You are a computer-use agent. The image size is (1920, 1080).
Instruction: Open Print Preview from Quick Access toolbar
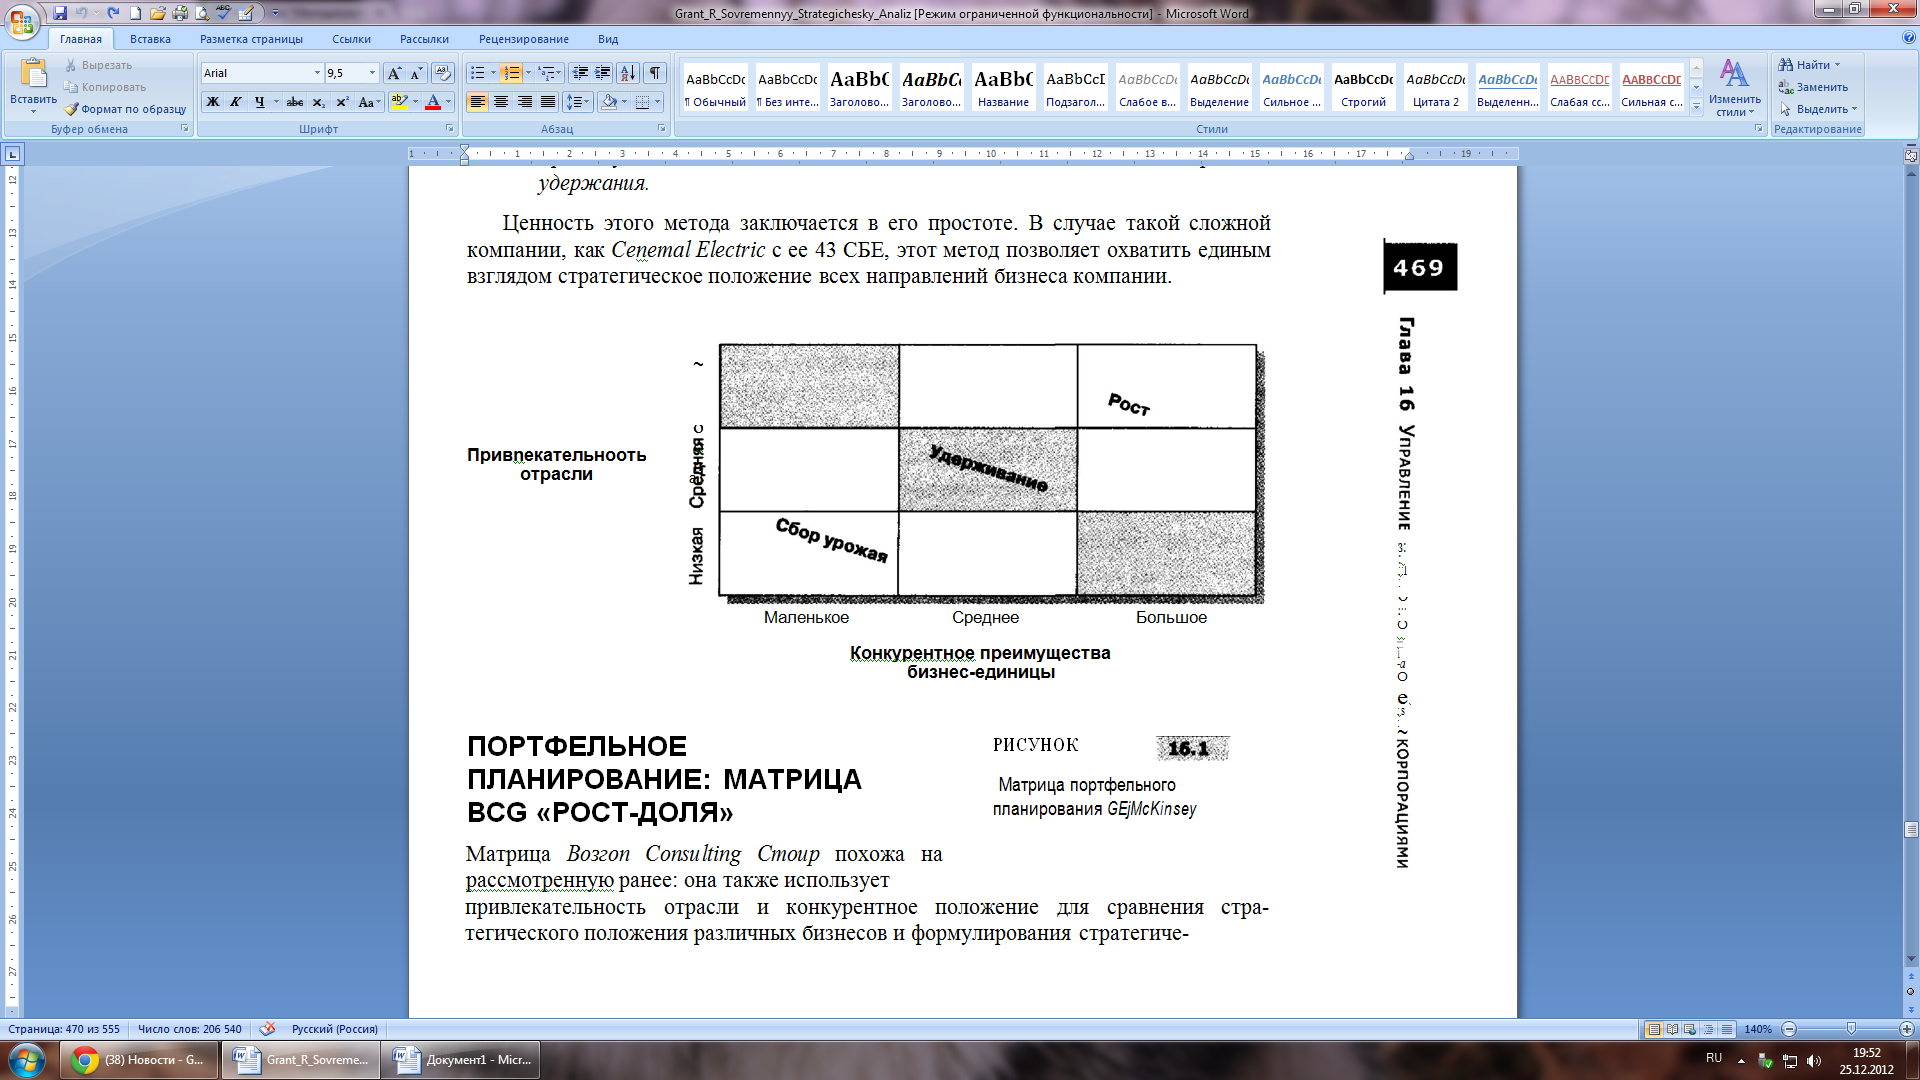tap(202, 13)
